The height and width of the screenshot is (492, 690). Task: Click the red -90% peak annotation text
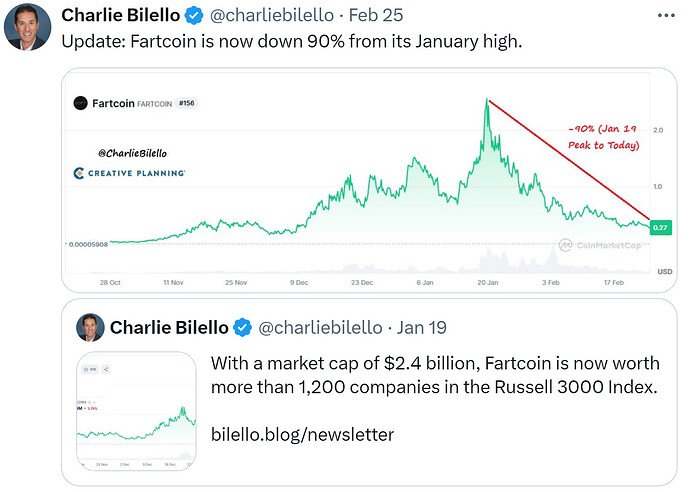tap(602, 136)
